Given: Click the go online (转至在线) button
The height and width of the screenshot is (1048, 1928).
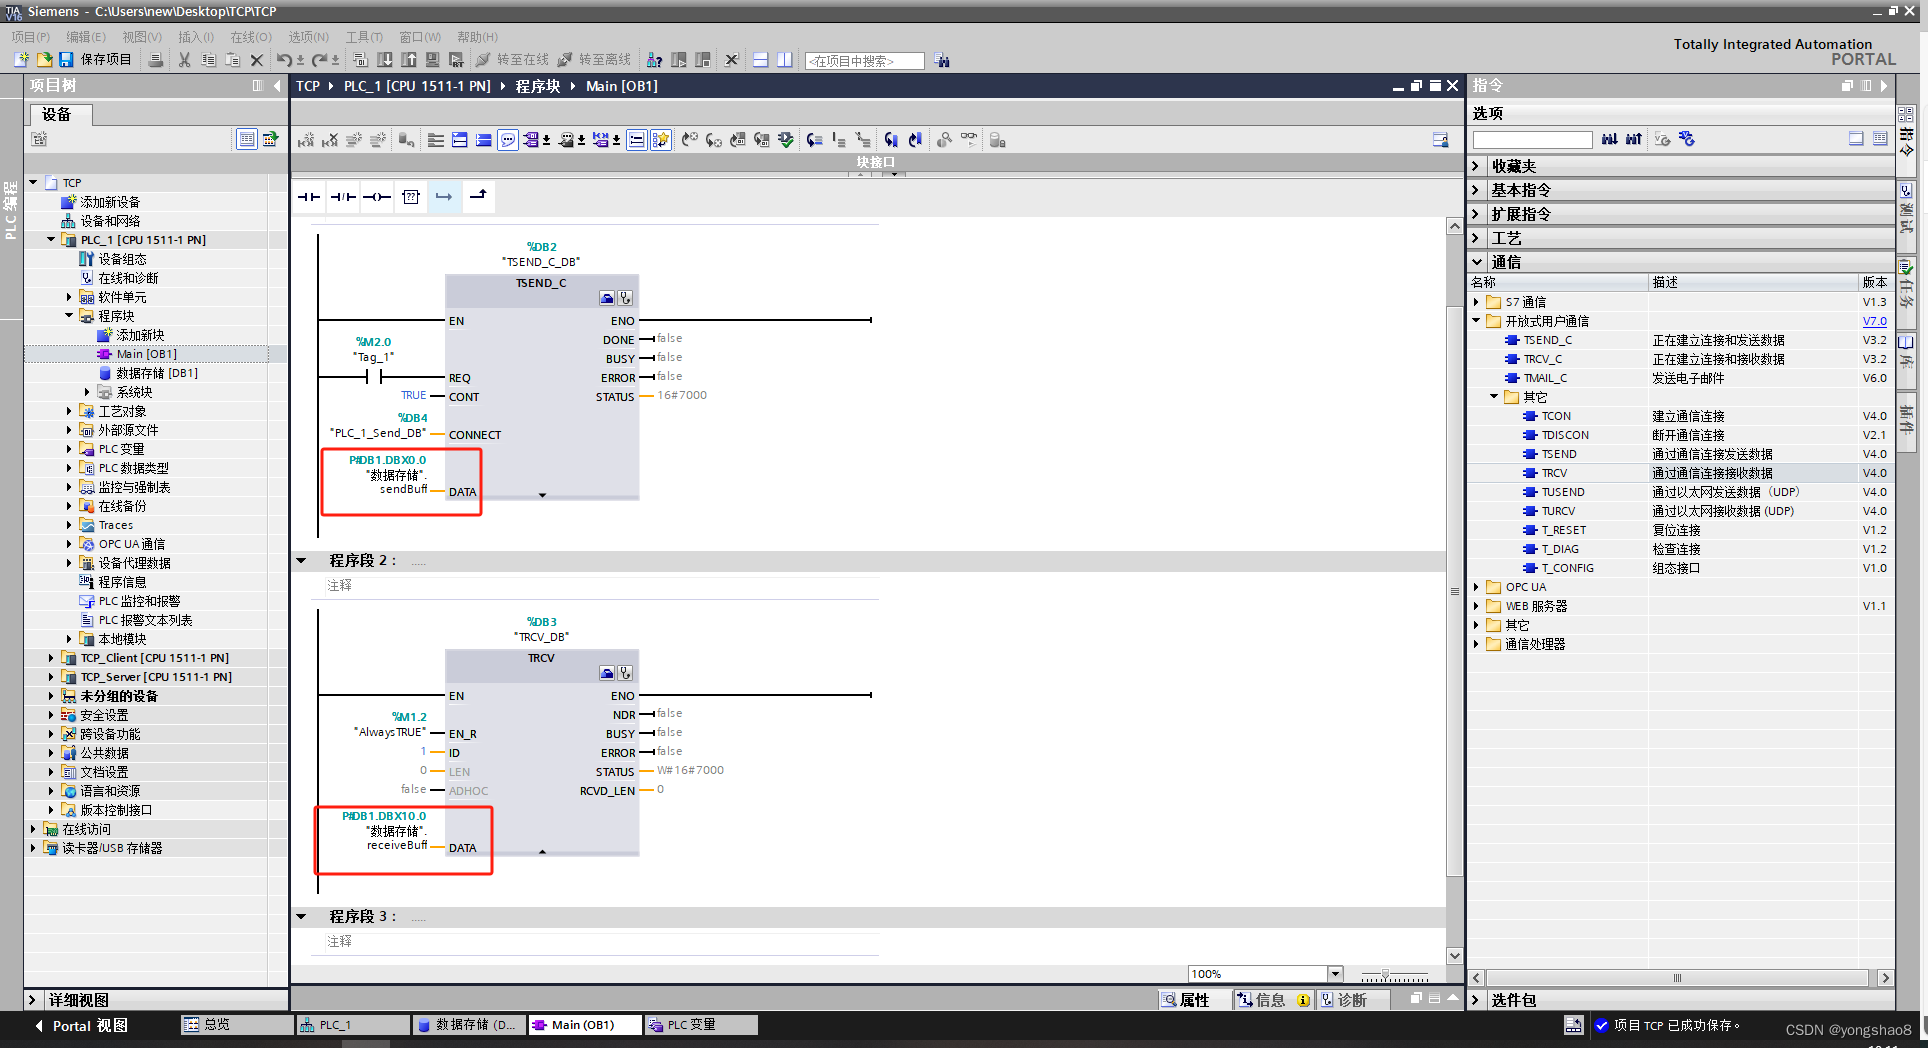Looking at the screenshot, I should 511,60.
